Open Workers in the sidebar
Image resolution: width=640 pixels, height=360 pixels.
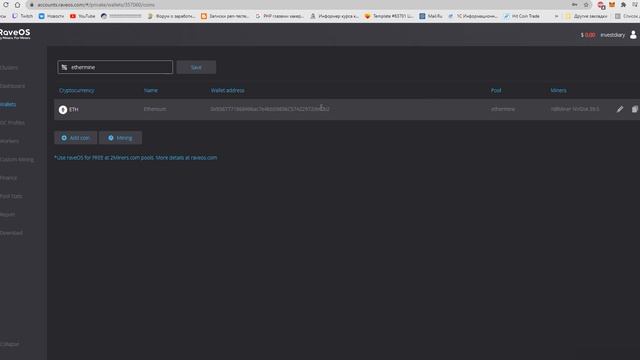(9, 141)
